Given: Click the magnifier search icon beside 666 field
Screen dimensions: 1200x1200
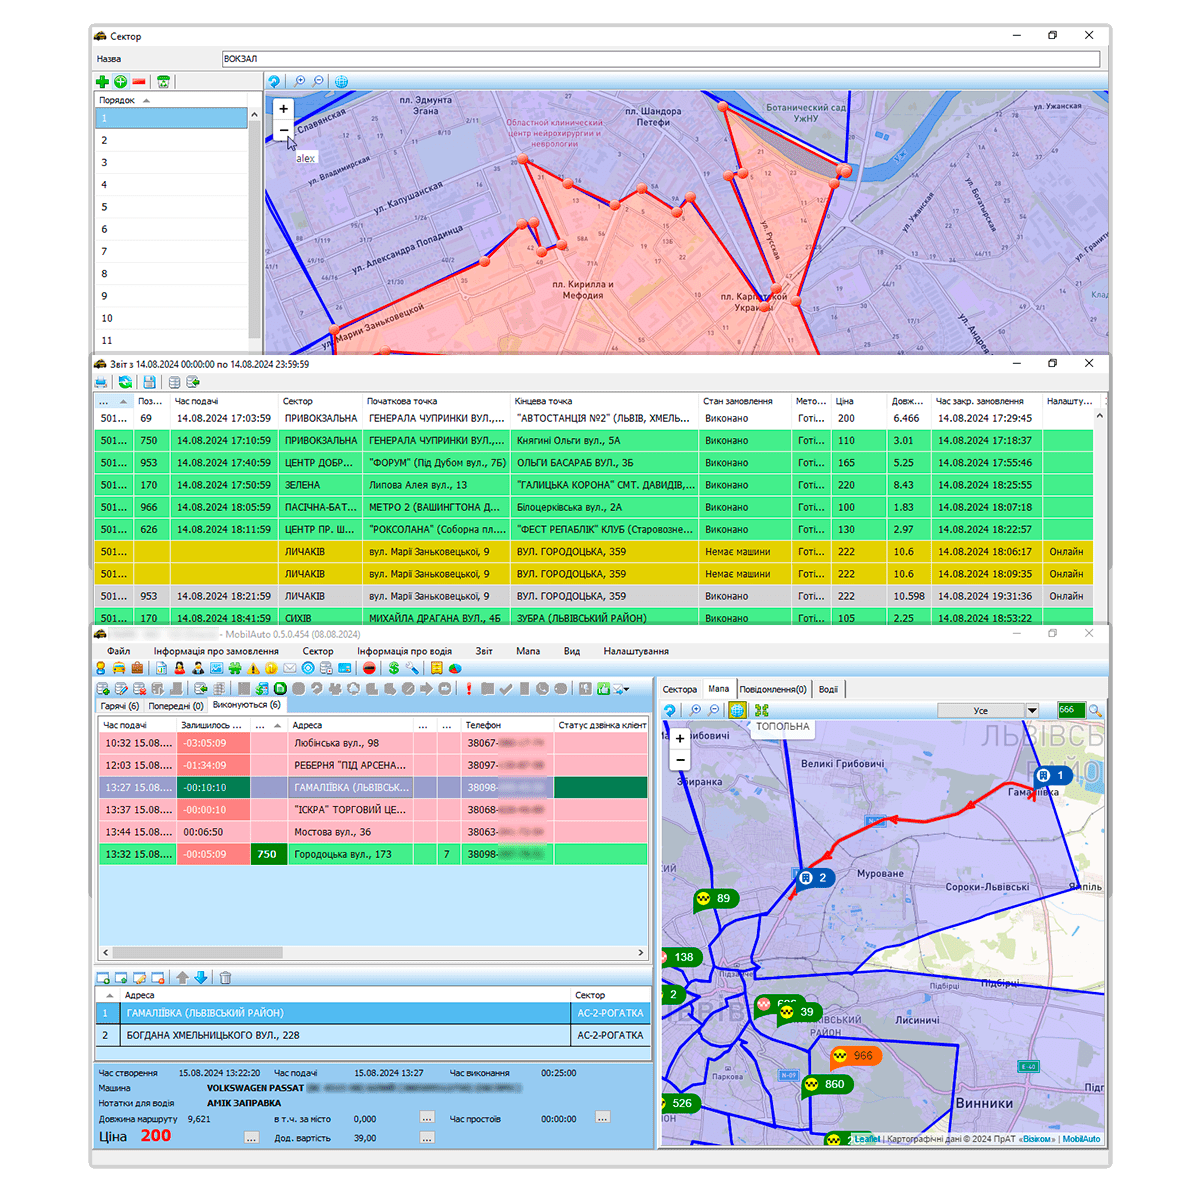Looking at the screenshot, I should [x=1095, y=710].
